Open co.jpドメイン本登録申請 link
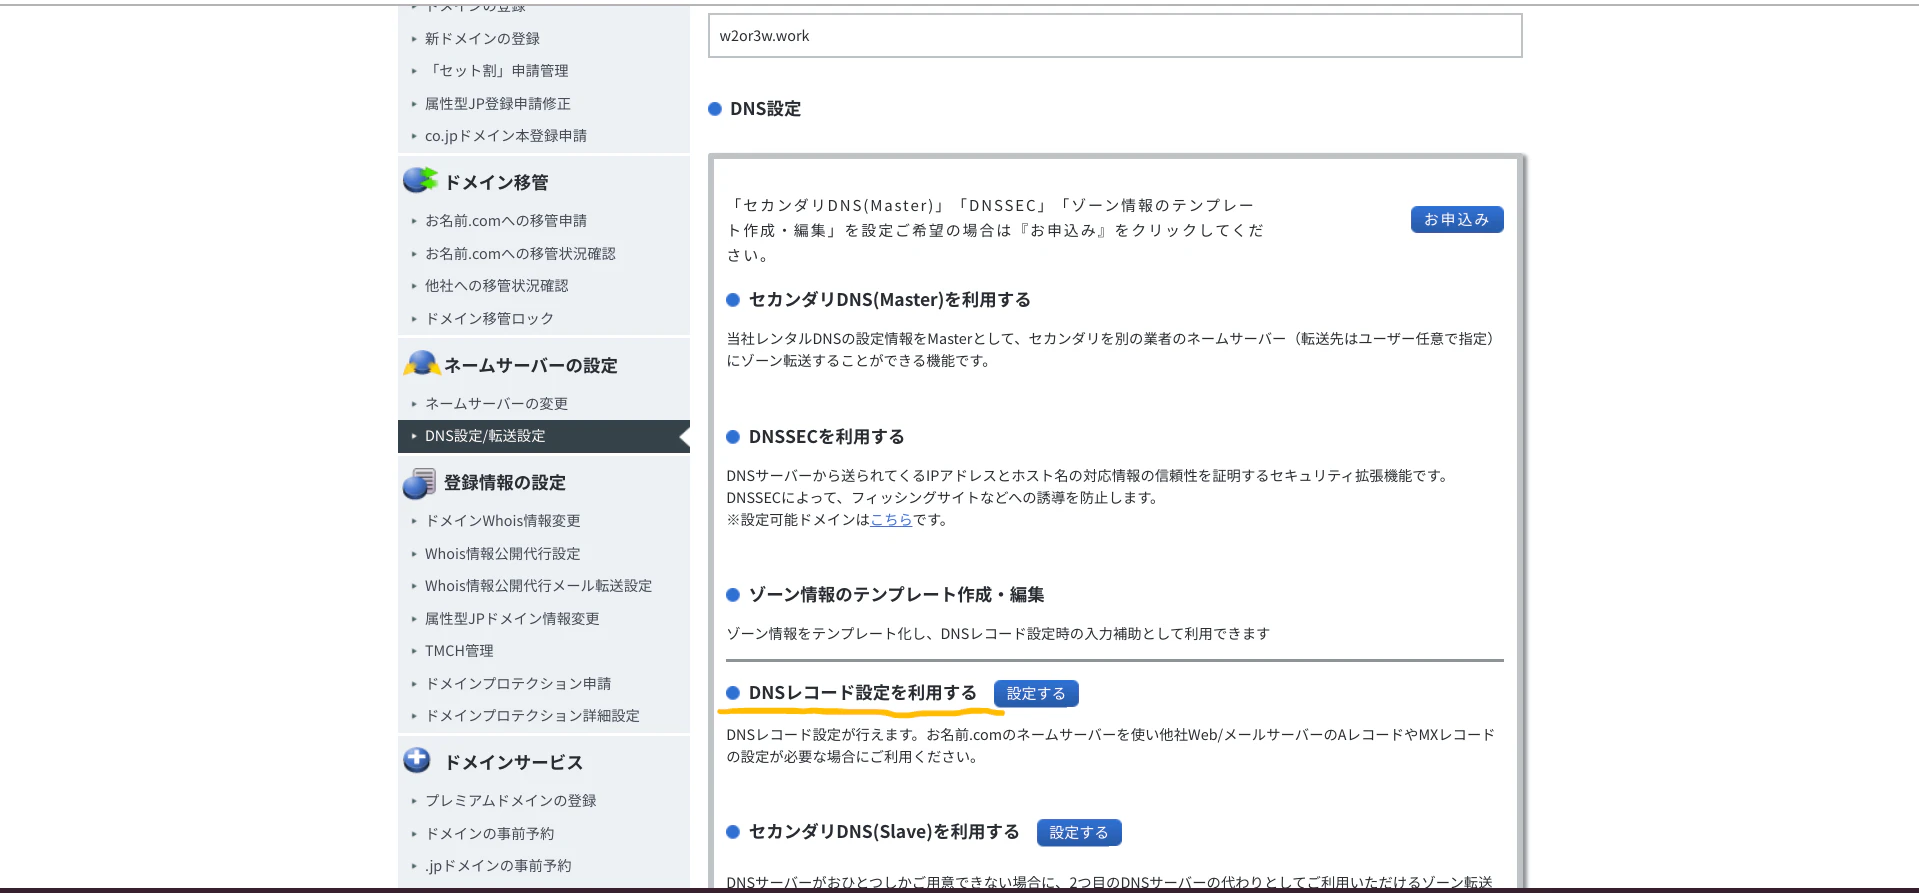 coord(505,136)
